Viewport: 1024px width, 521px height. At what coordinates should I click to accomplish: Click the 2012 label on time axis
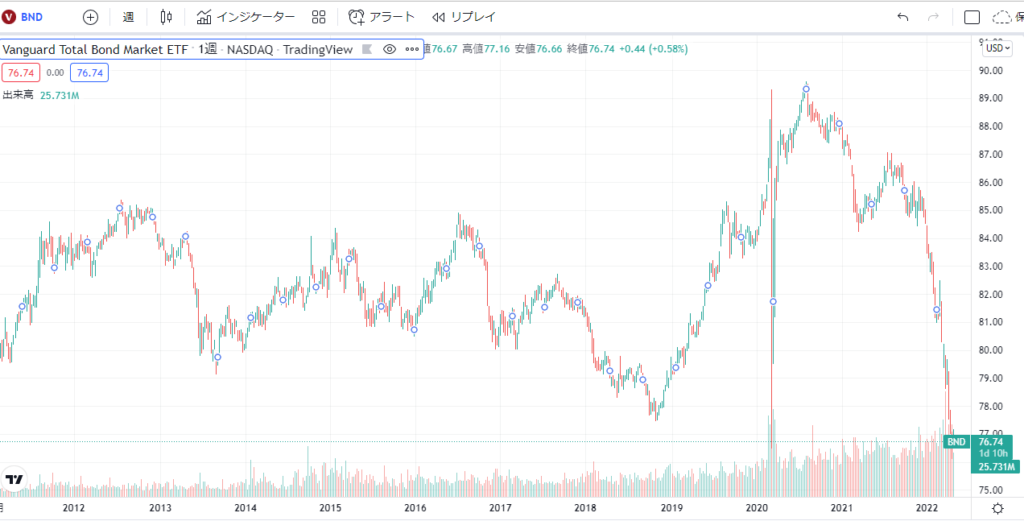click(74, 508)
